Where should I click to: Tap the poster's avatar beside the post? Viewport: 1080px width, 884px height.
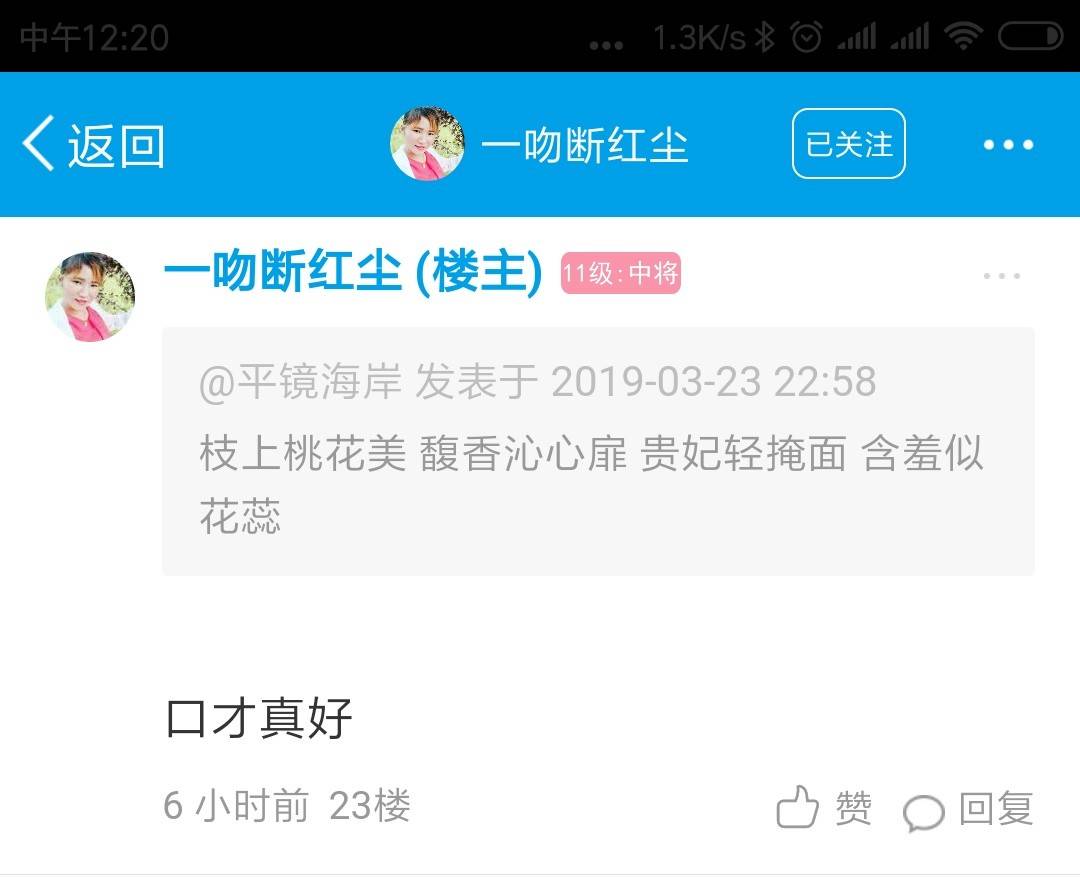(x=90, y=296)
